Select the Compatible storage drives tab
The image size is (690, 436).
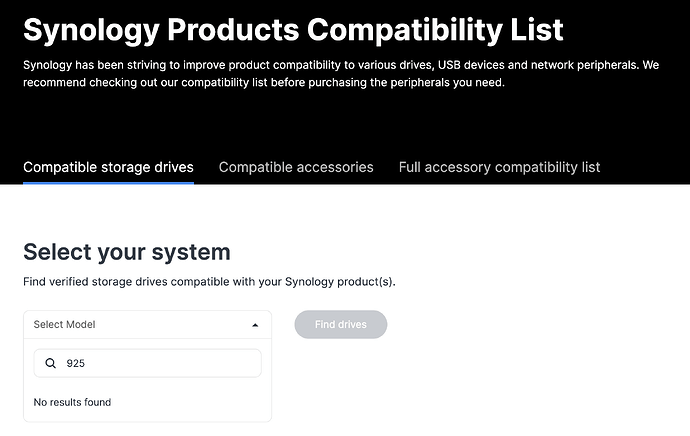click(108, 167)
